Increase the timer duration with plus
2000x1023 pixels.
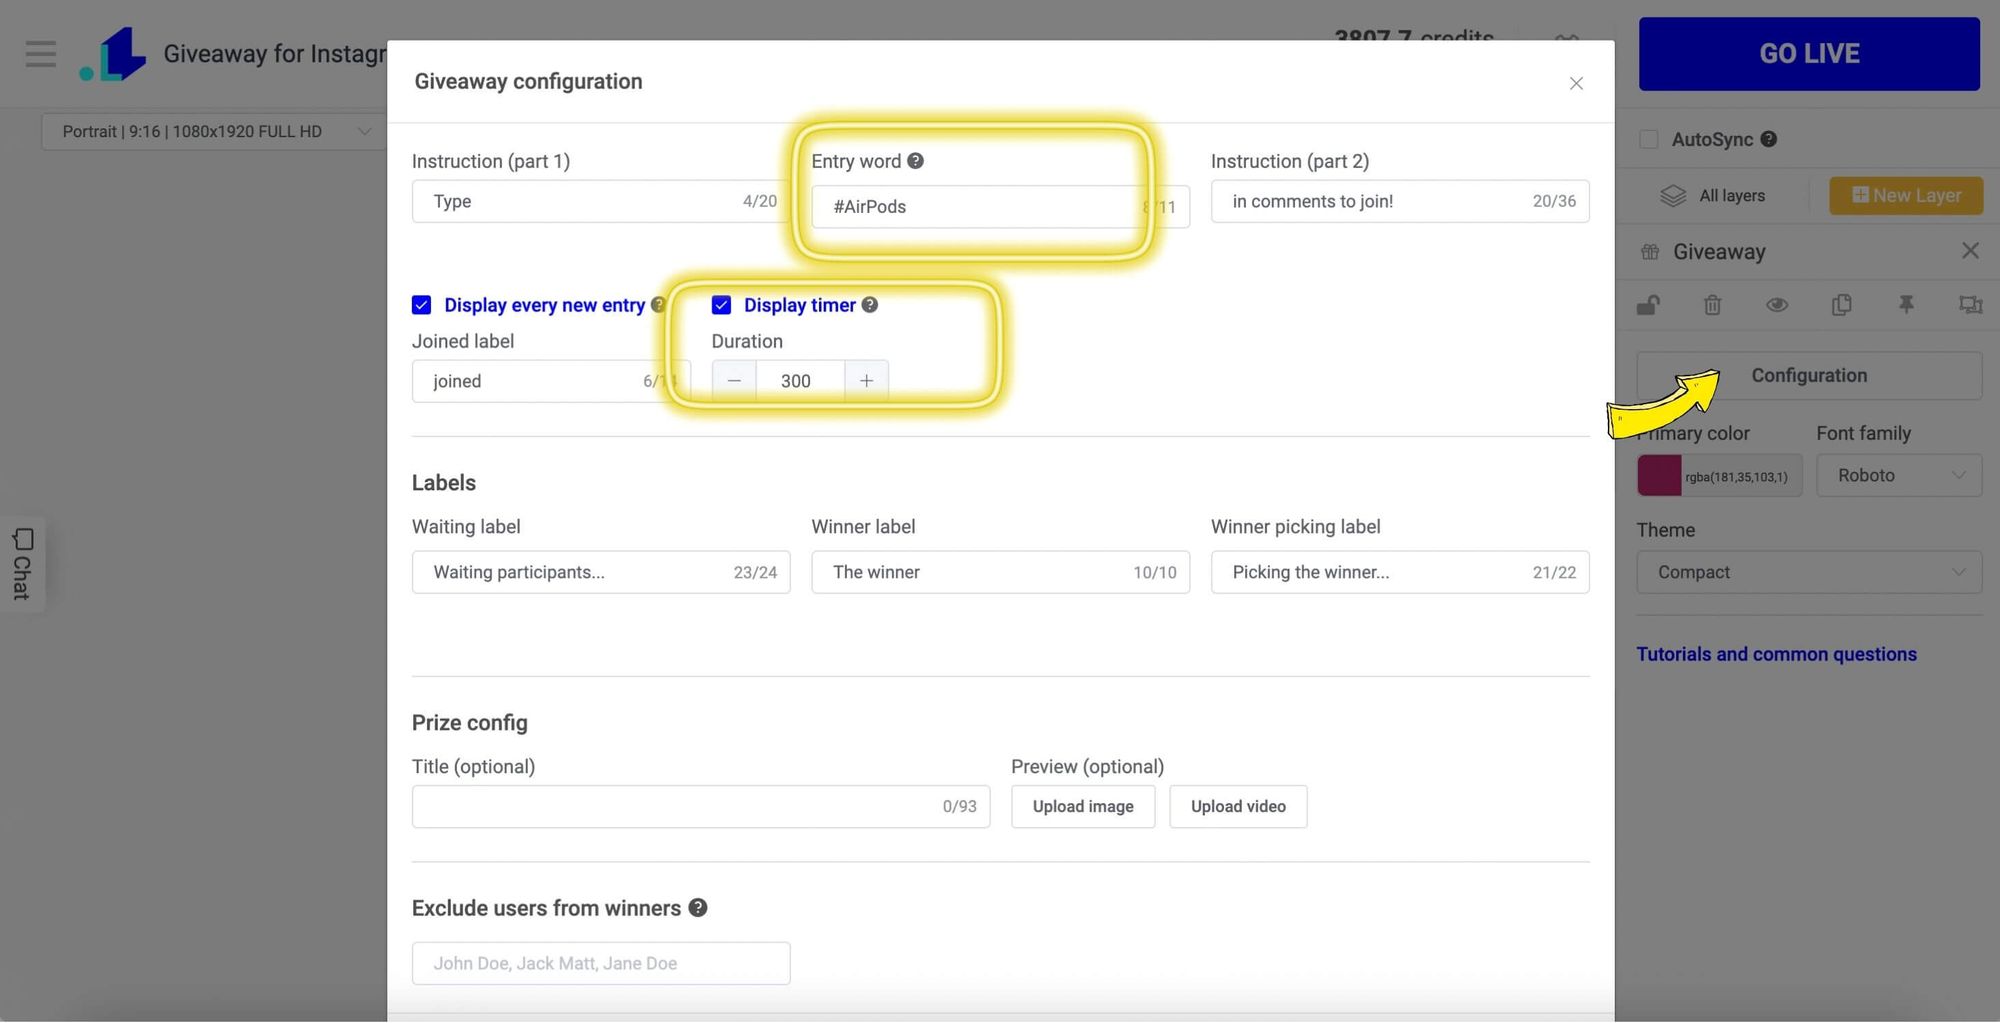point(866,381)
